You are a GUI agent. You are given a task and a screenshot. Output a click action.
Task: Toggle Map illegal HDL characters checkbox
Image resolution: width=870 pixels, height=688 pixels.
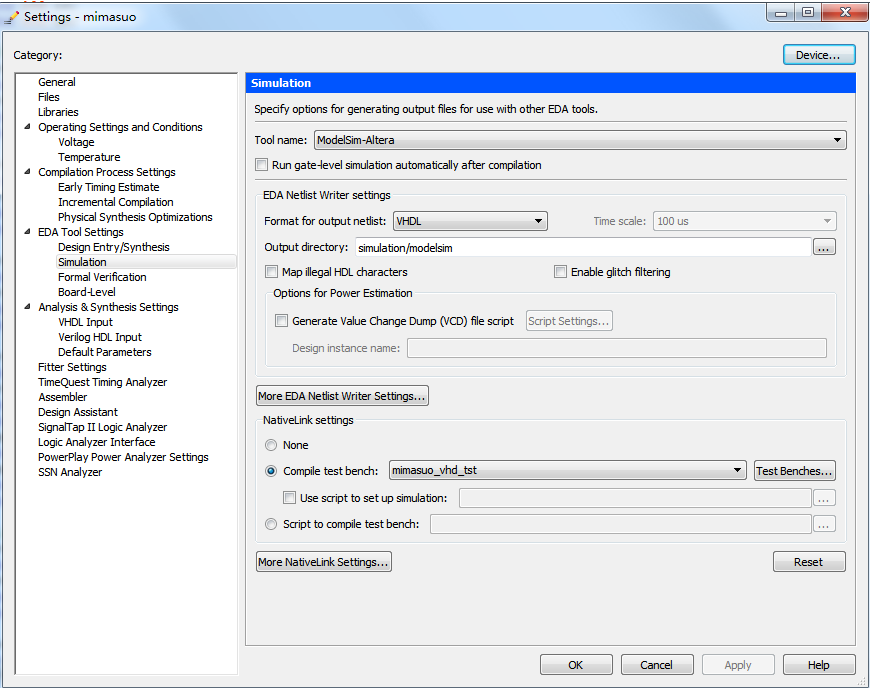pyautogui.click(x=271, y=272)
